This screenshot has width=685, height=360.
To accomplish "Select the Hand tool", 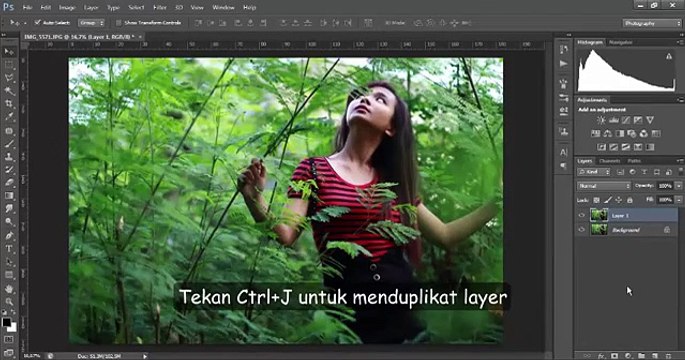I will coord(9,288).
